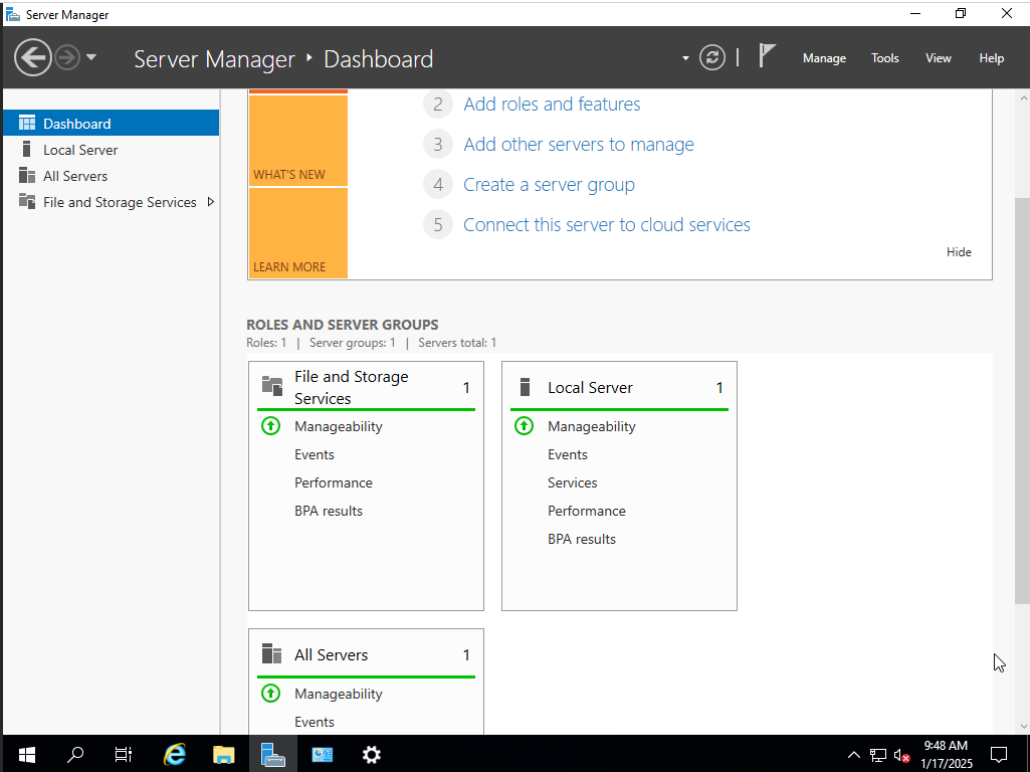Click the Local Server sidebar icon

[x=26, y=149]
